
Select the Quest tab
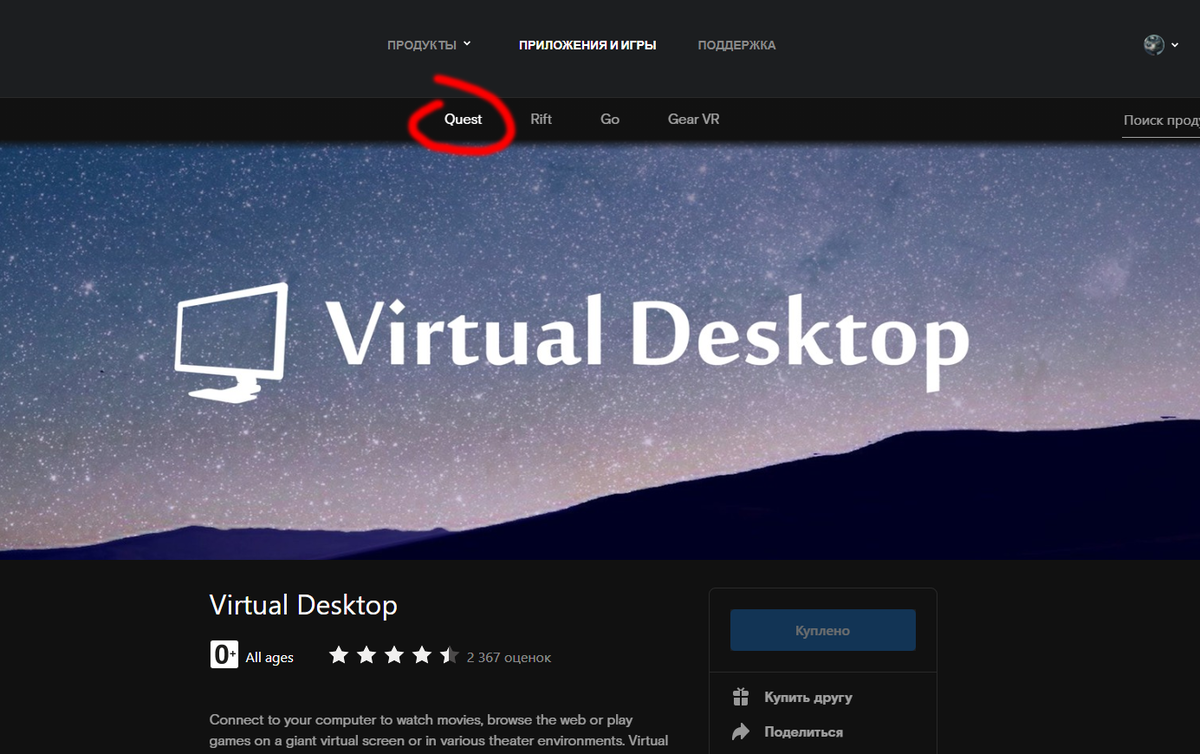click(x=463, y=119)
